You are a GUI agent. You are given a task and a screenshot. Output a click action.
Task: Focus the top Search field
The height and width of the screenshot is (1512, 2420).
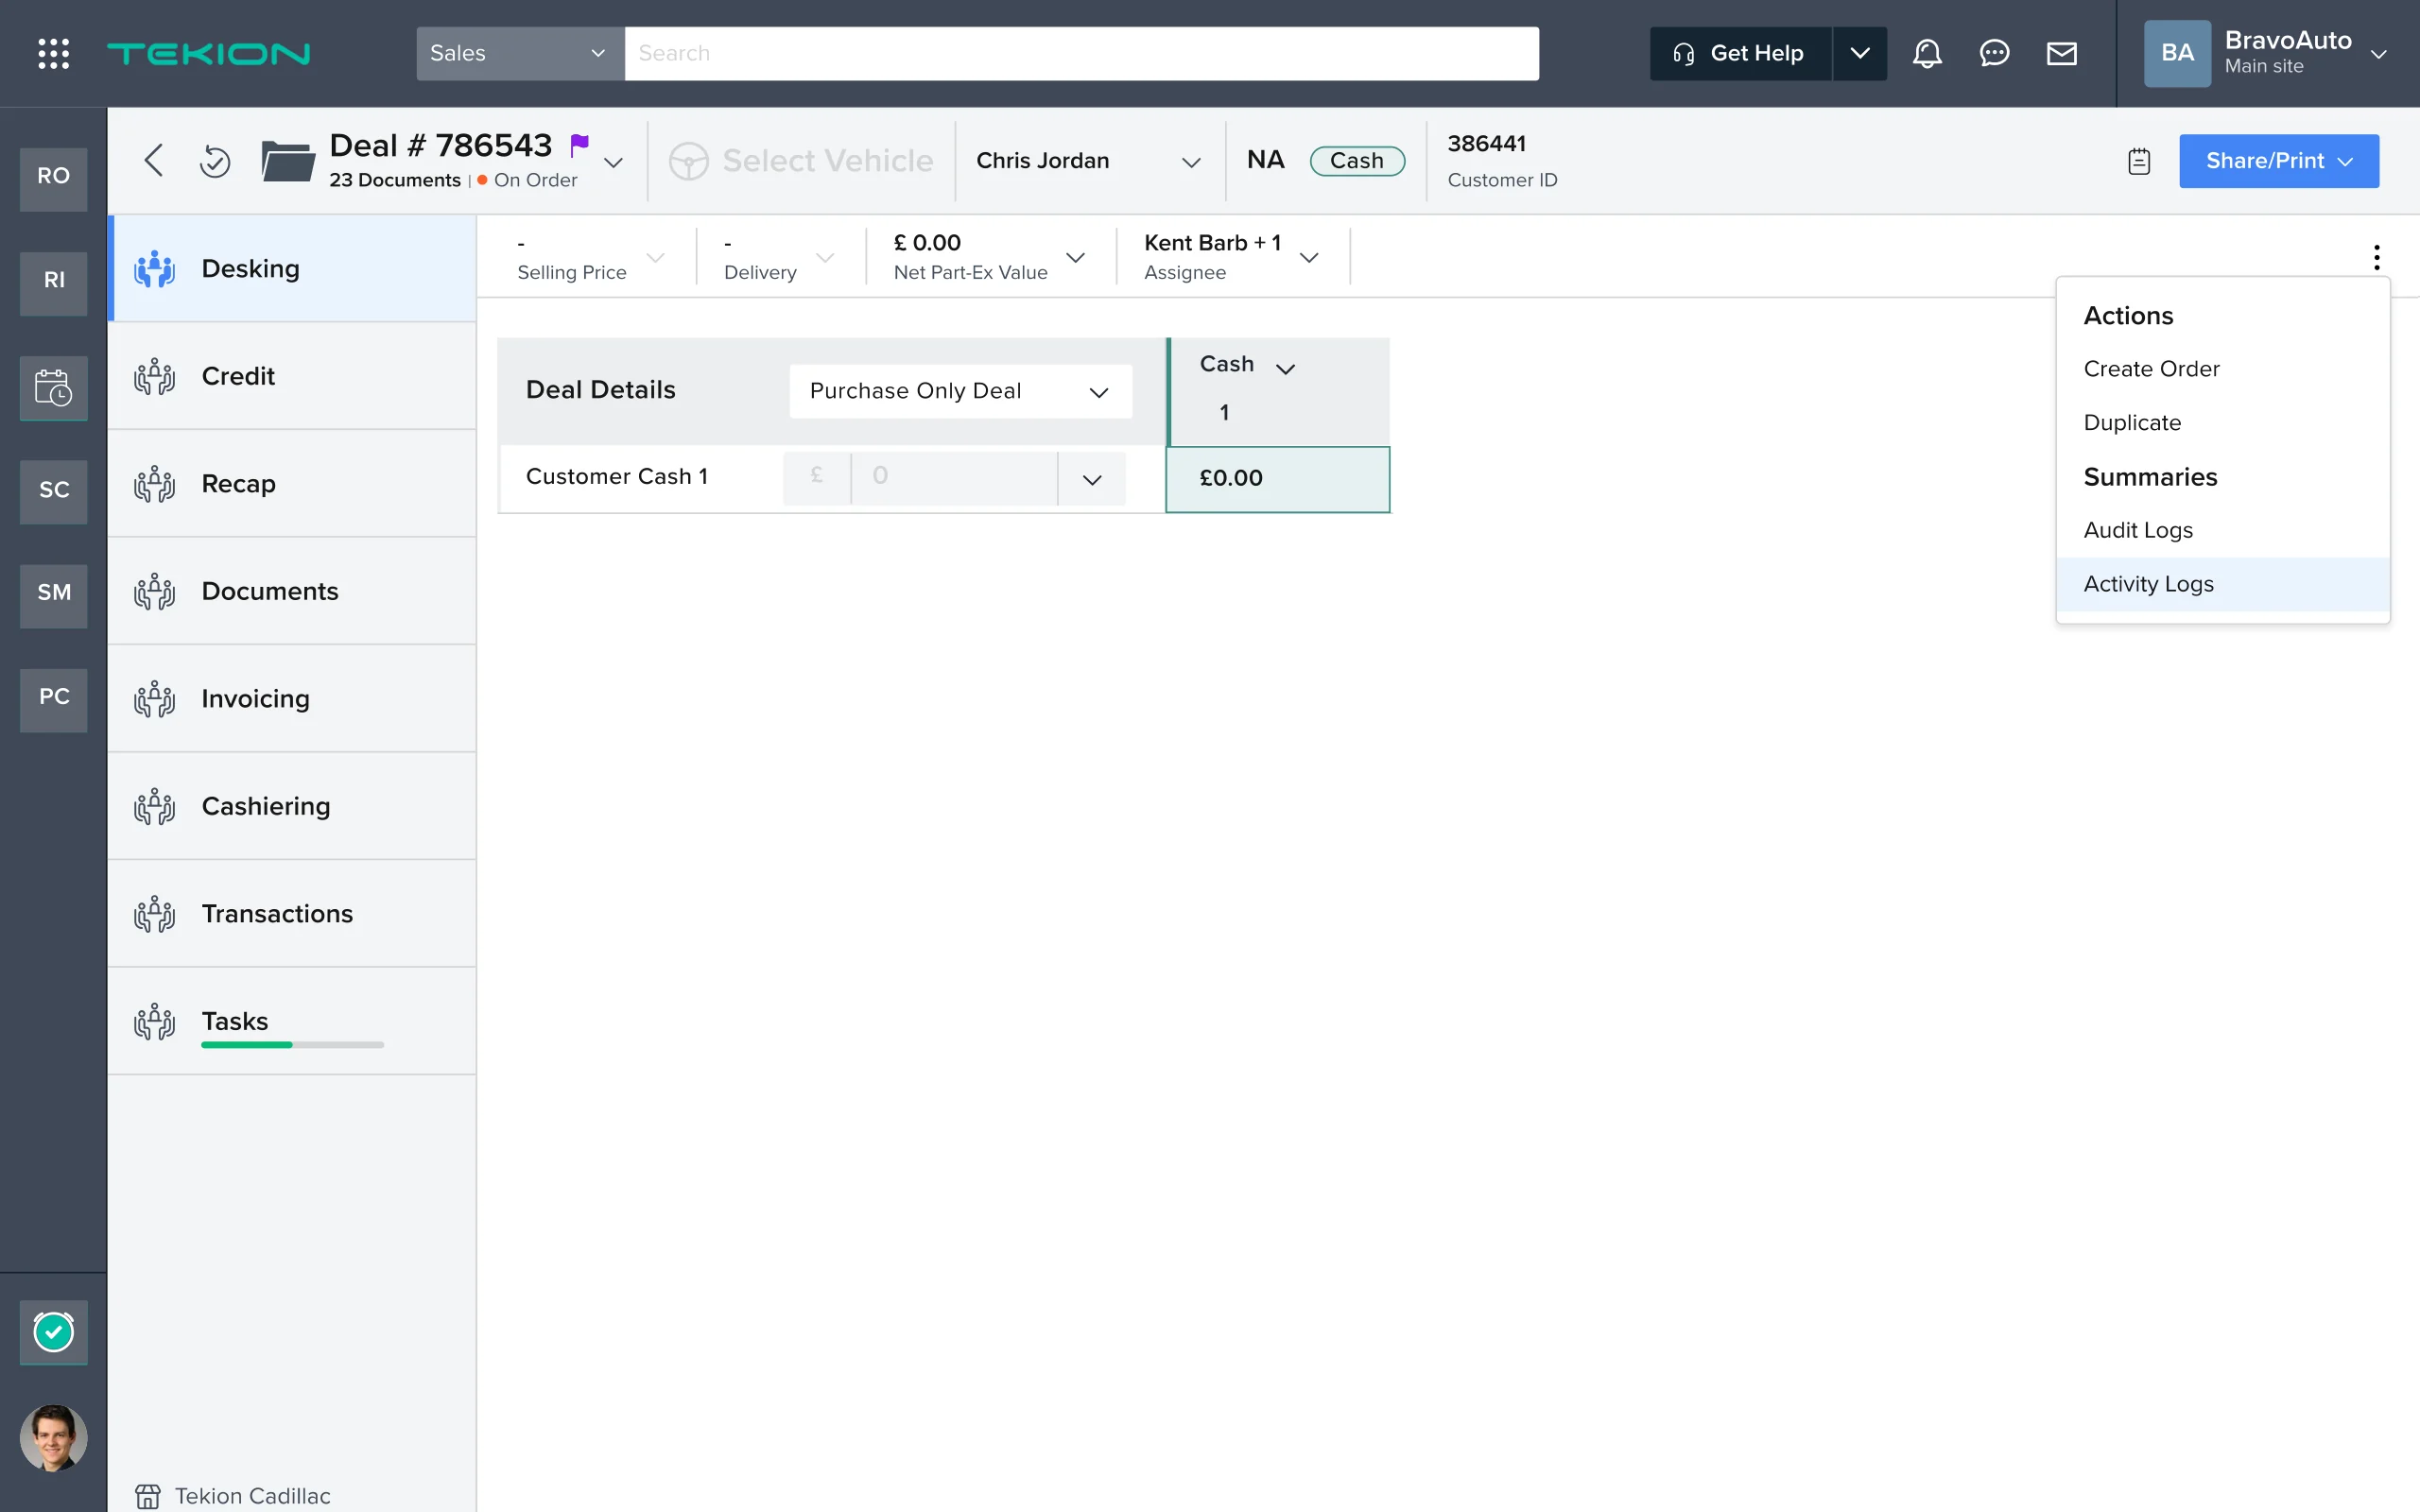pos(1081,53)
